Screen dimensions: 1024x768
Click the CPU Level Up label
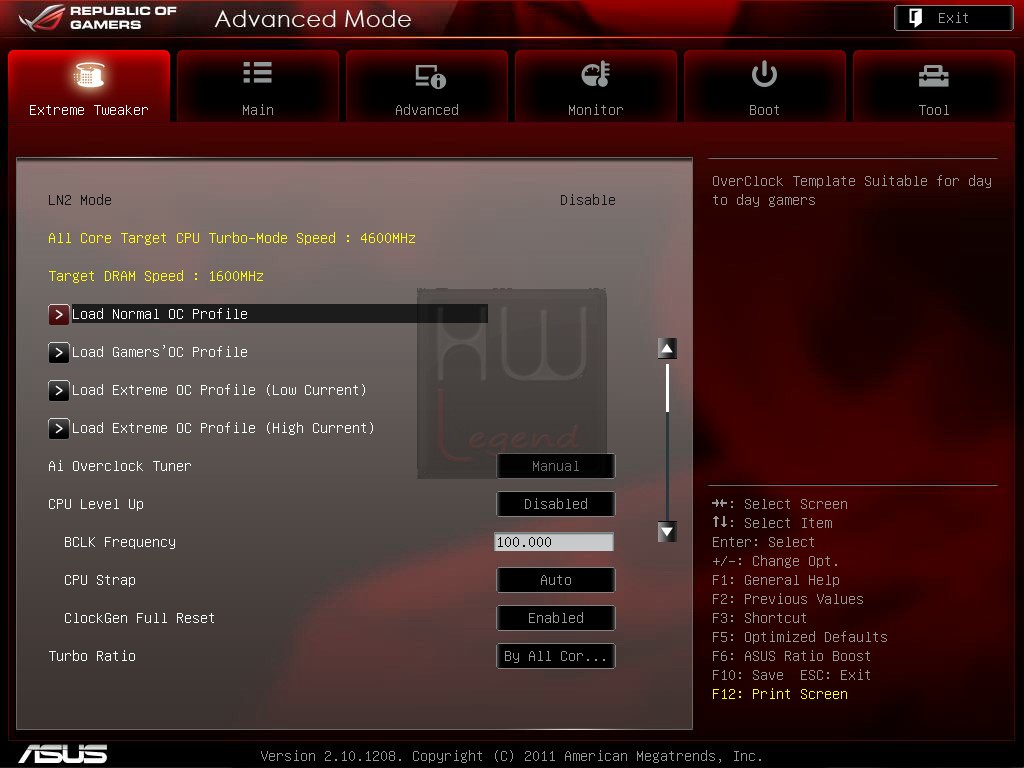tap(96, 504)
